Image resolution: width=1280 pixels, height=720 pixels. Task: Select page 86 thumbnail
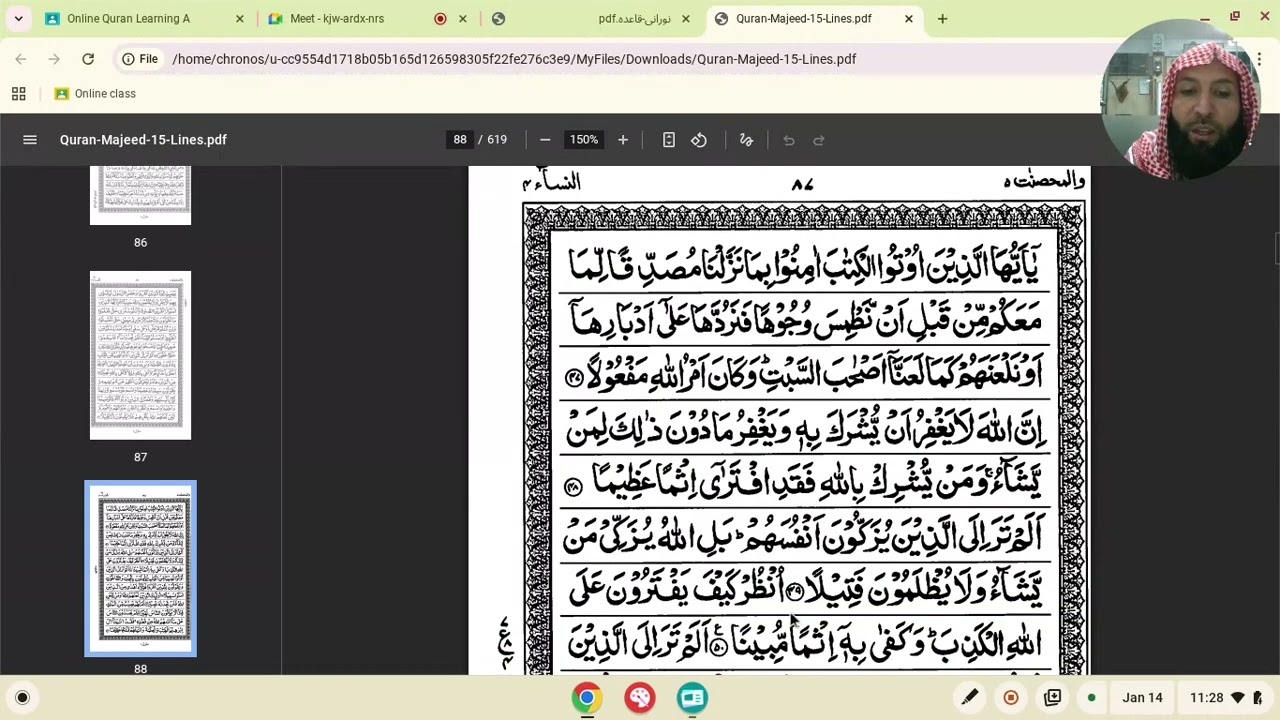pos(140,195)
